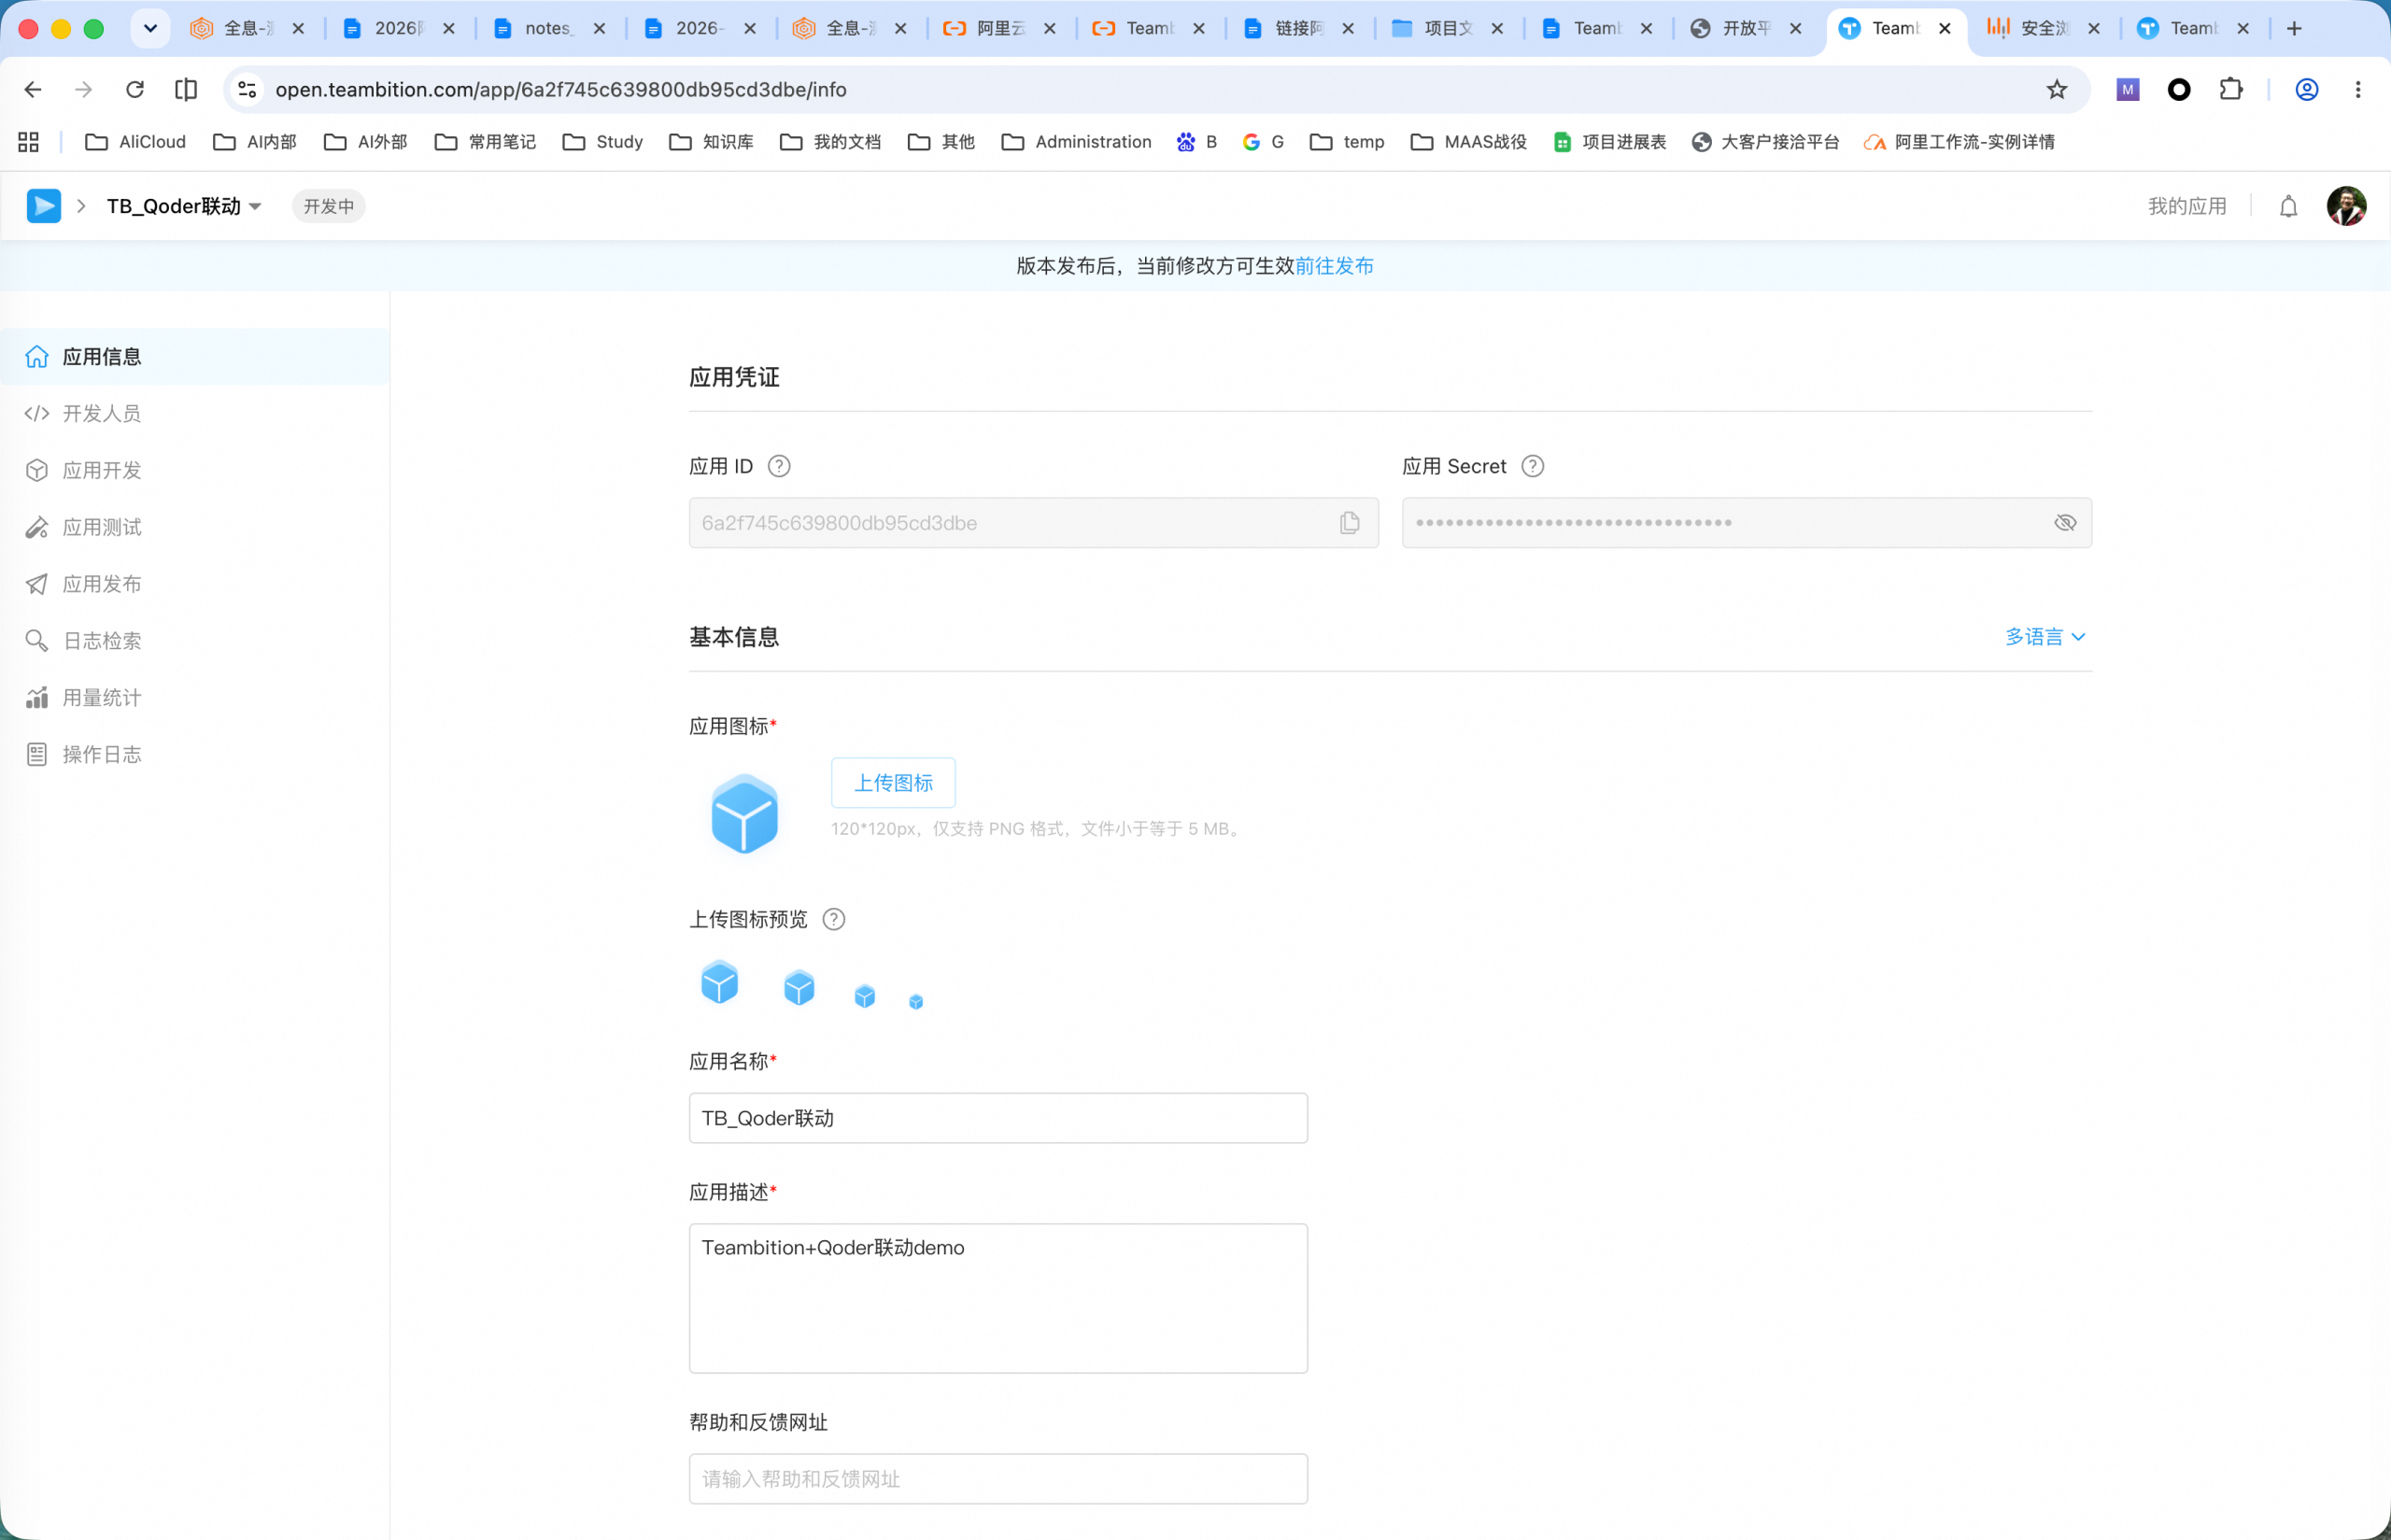Bookmark this page with the star
2391x1540 pixels.
(x=2057, y=90)
